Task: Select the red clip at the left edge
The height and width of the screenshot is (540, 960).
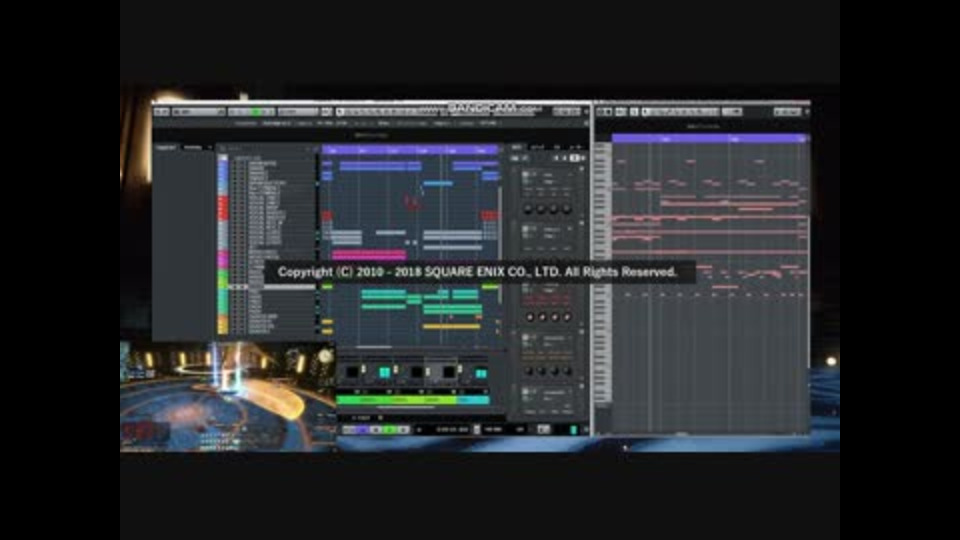Action: (327, 216)
